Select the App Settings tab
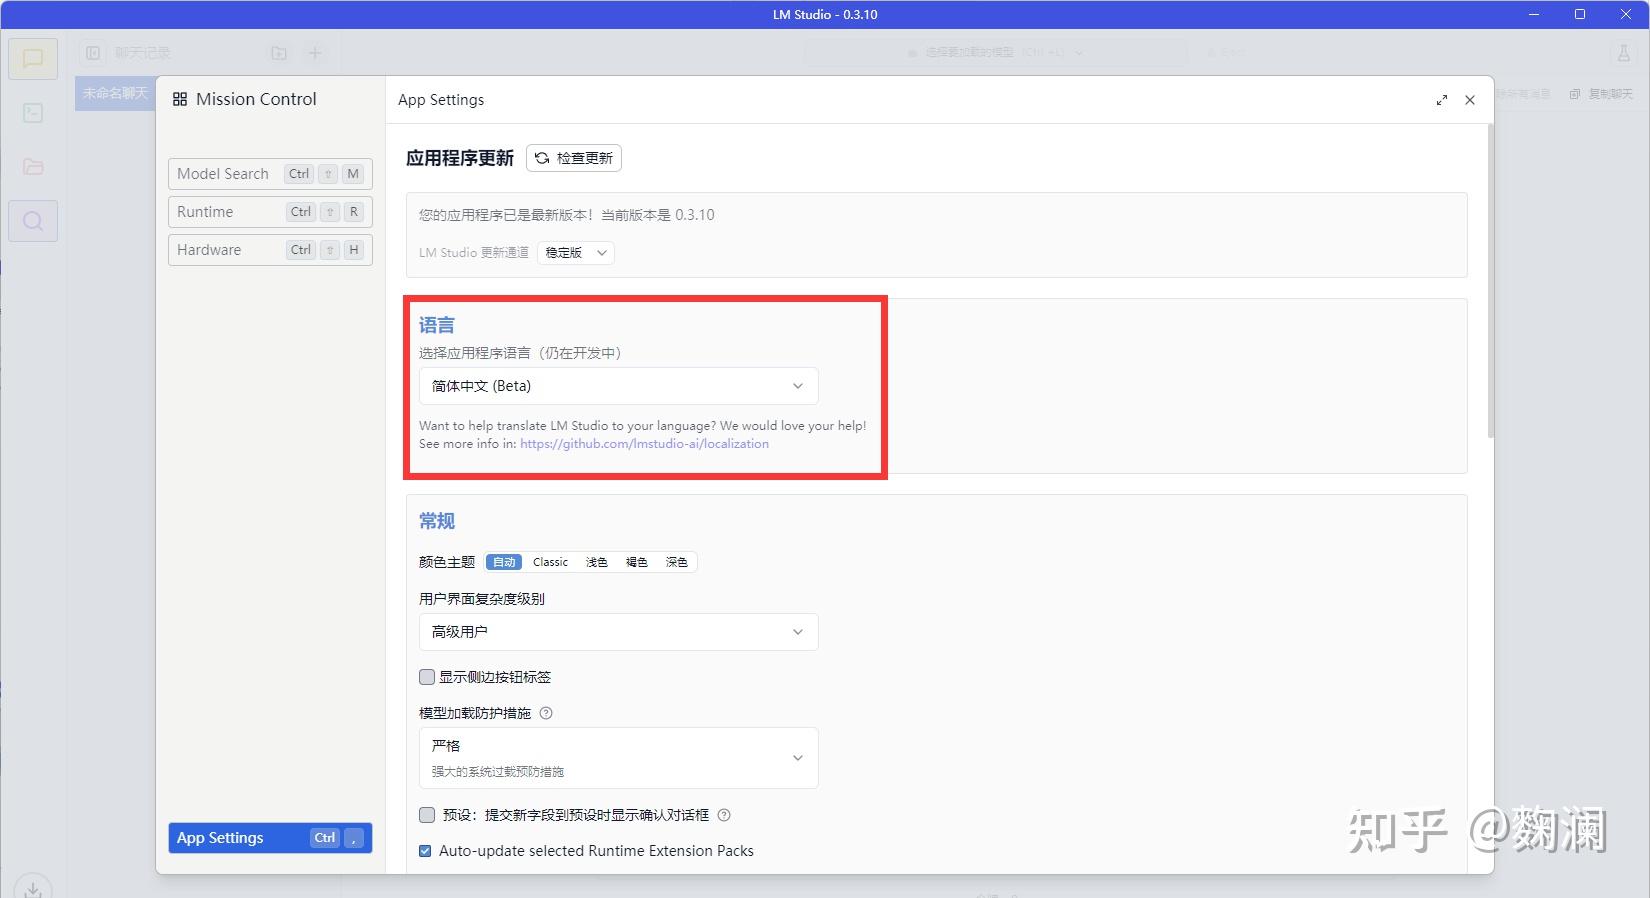Image resolution: width=1650 pixels, height=898 pixels. pos(270,838)
